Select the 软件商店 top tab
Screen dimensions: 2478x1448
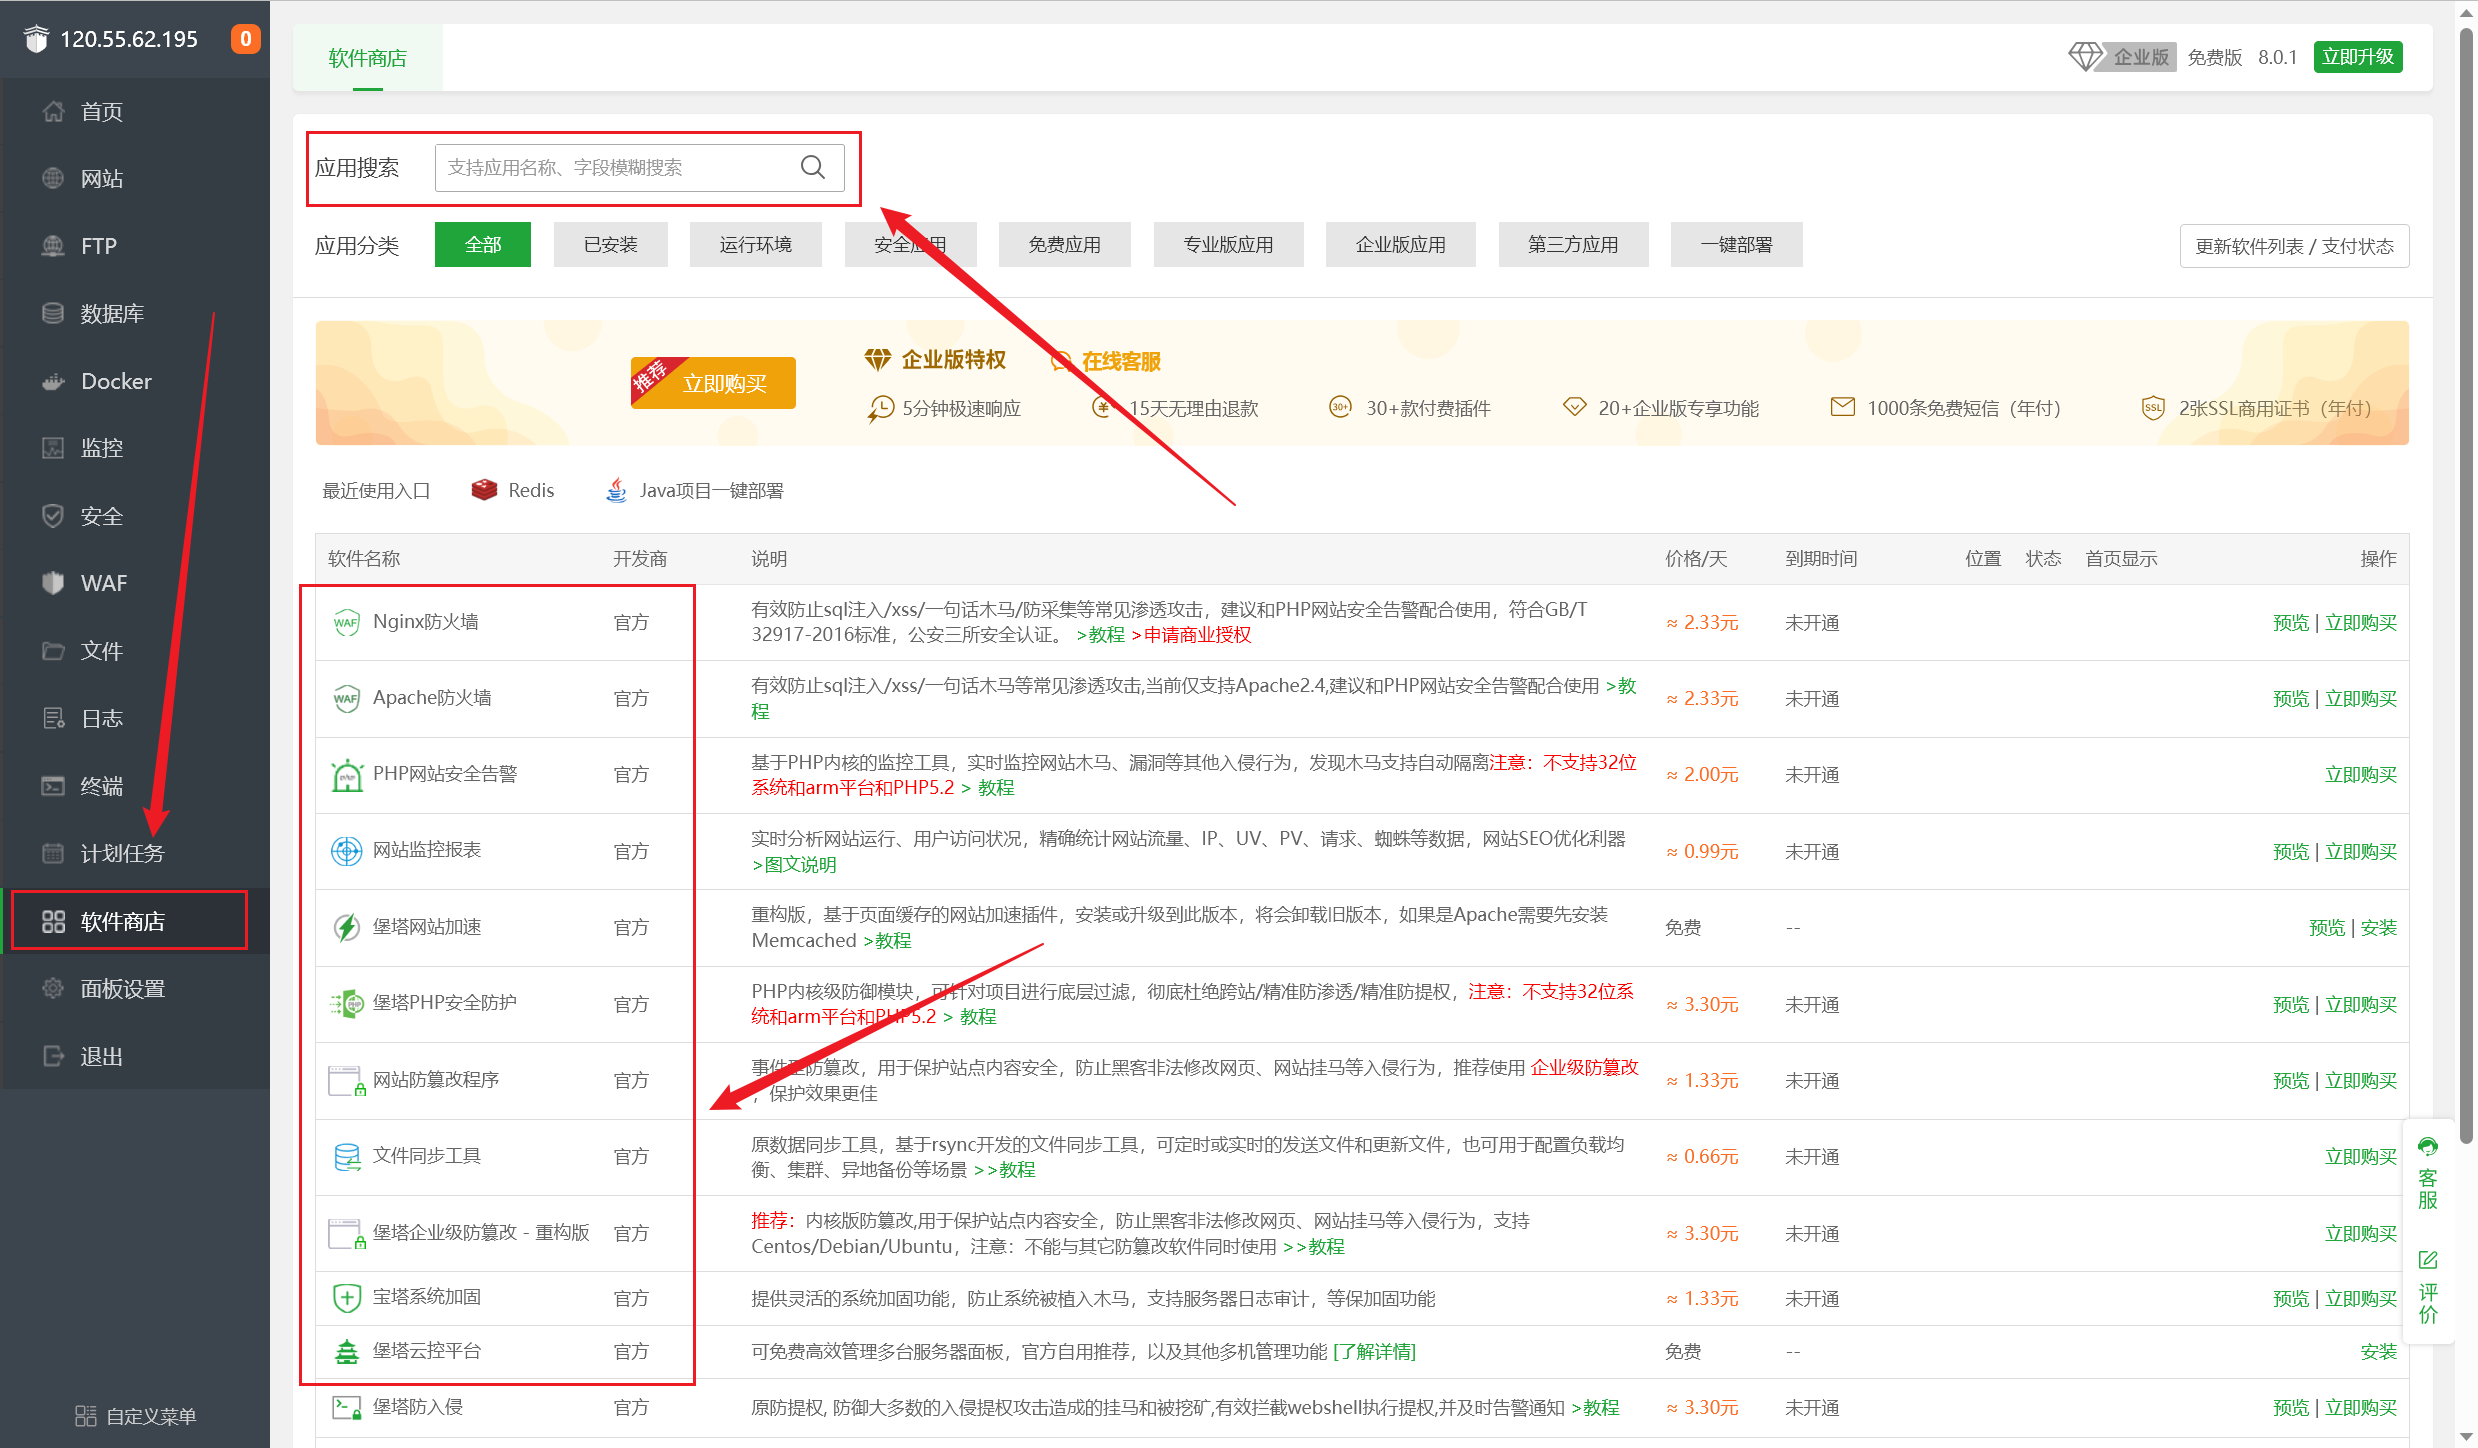368,58
